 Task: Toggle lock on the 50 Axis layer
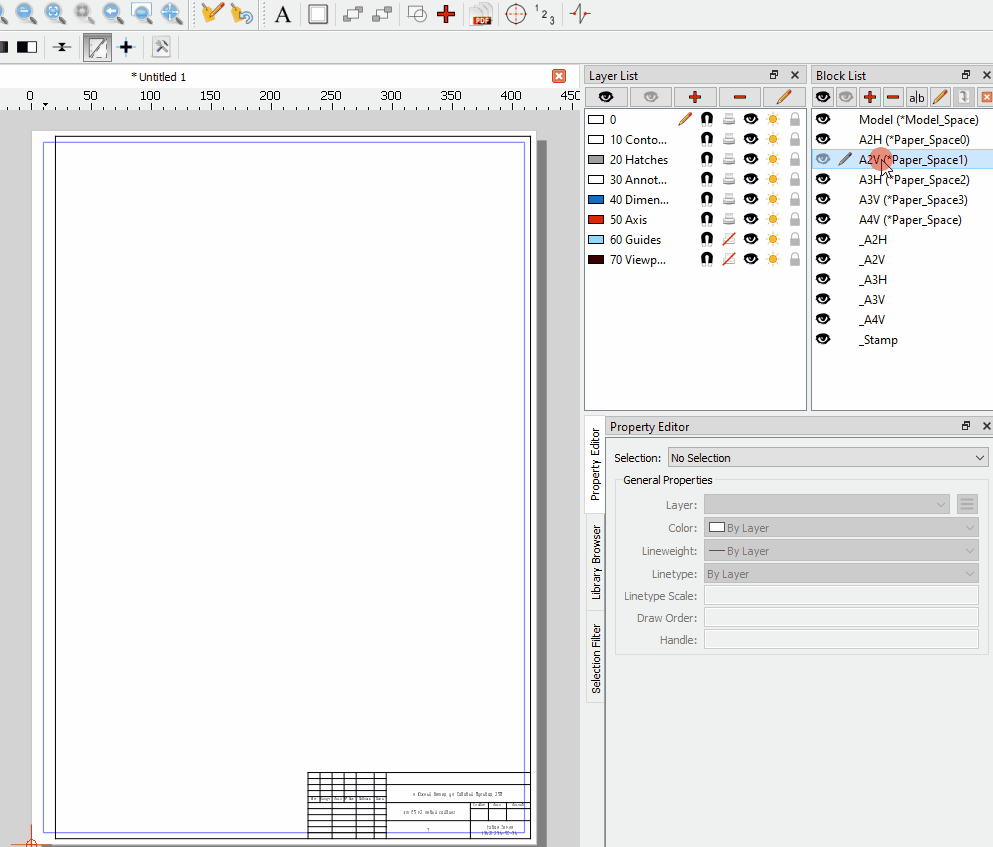coord(795,220)
